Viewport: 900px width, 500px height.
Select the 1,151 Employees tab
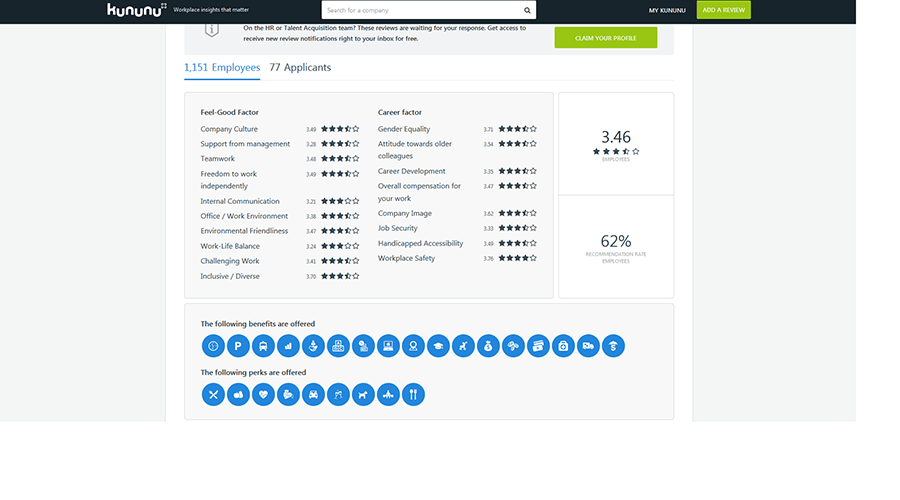tap(222, 68)
